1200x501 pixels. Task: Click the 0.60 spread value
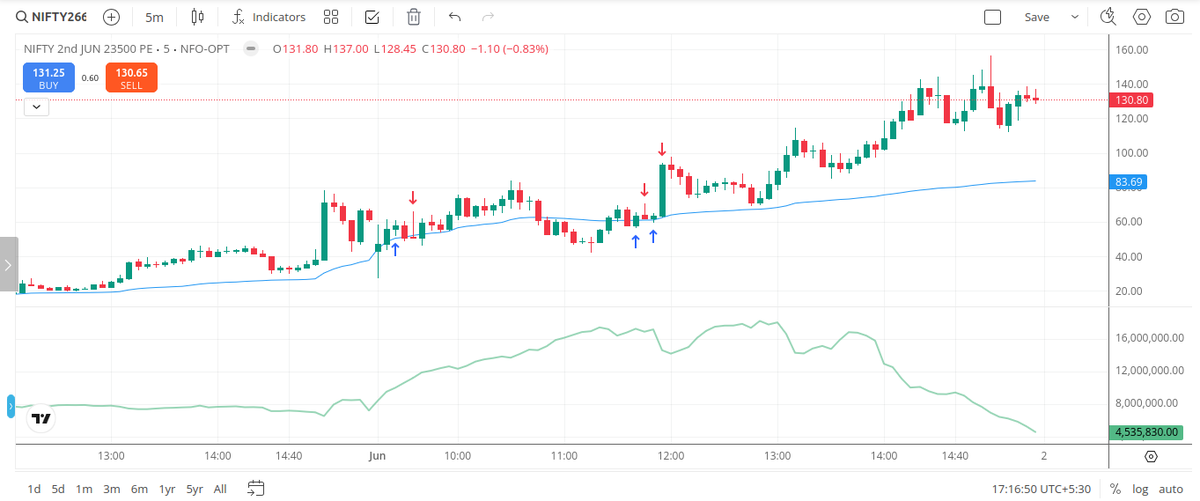pyautogui.click(x=90, y=78)
